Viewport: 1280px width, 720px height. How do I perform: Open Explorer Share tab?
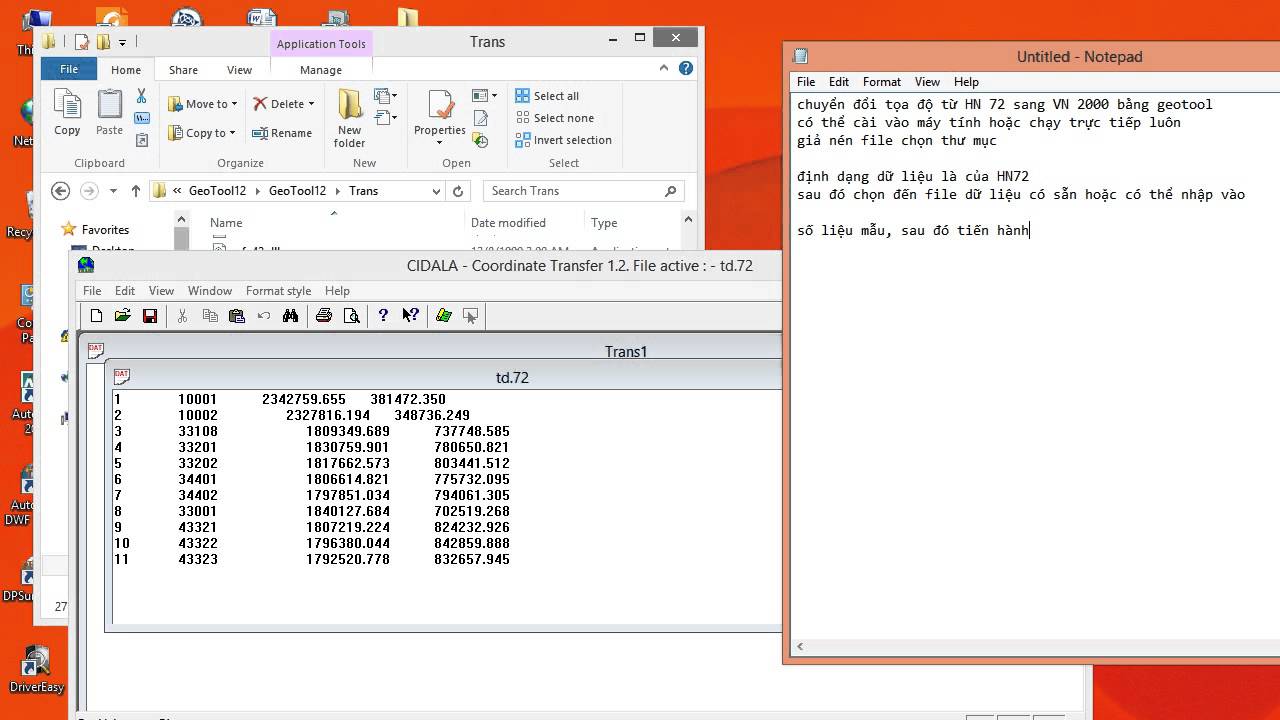[183, 70]
